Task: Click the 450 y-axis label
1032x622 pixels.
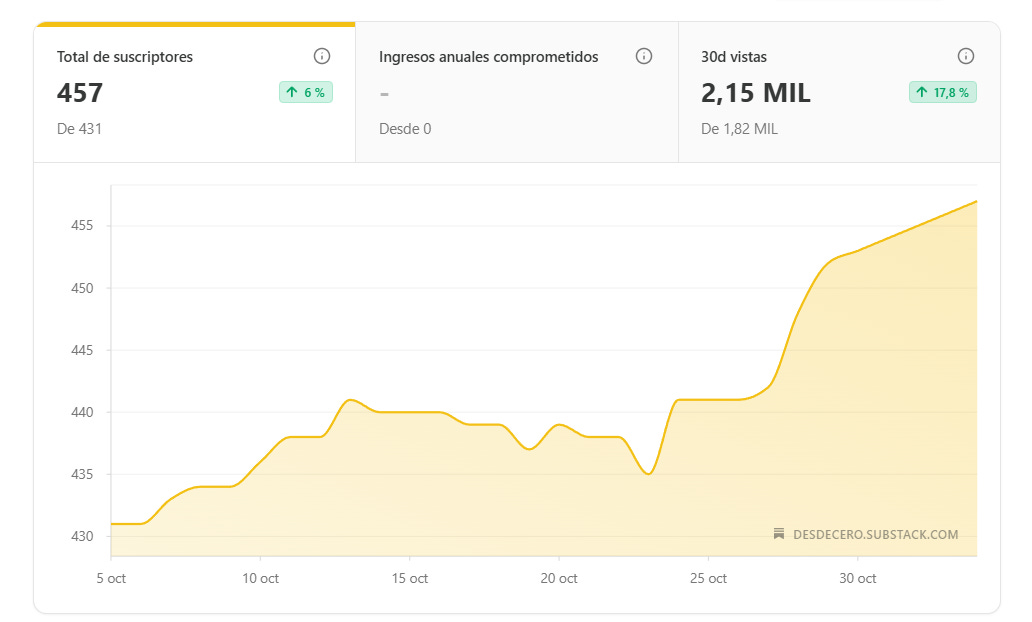Action: (x=82, y=288)
